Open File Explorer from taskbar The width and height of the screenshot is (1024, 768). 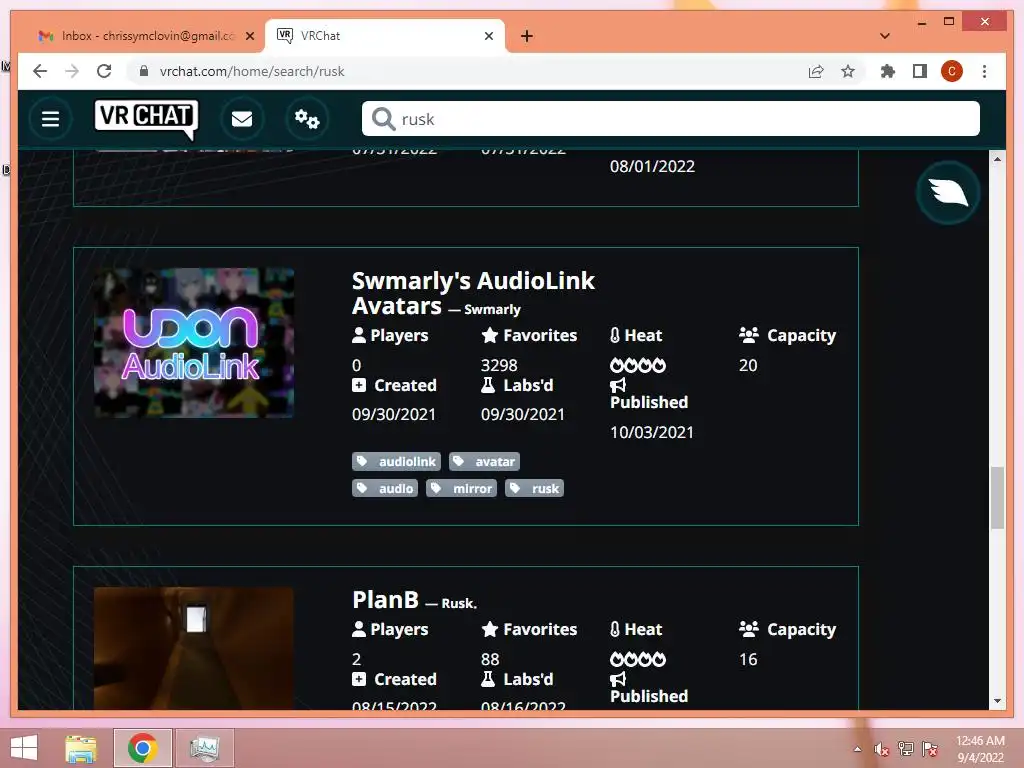click(81, 748)
